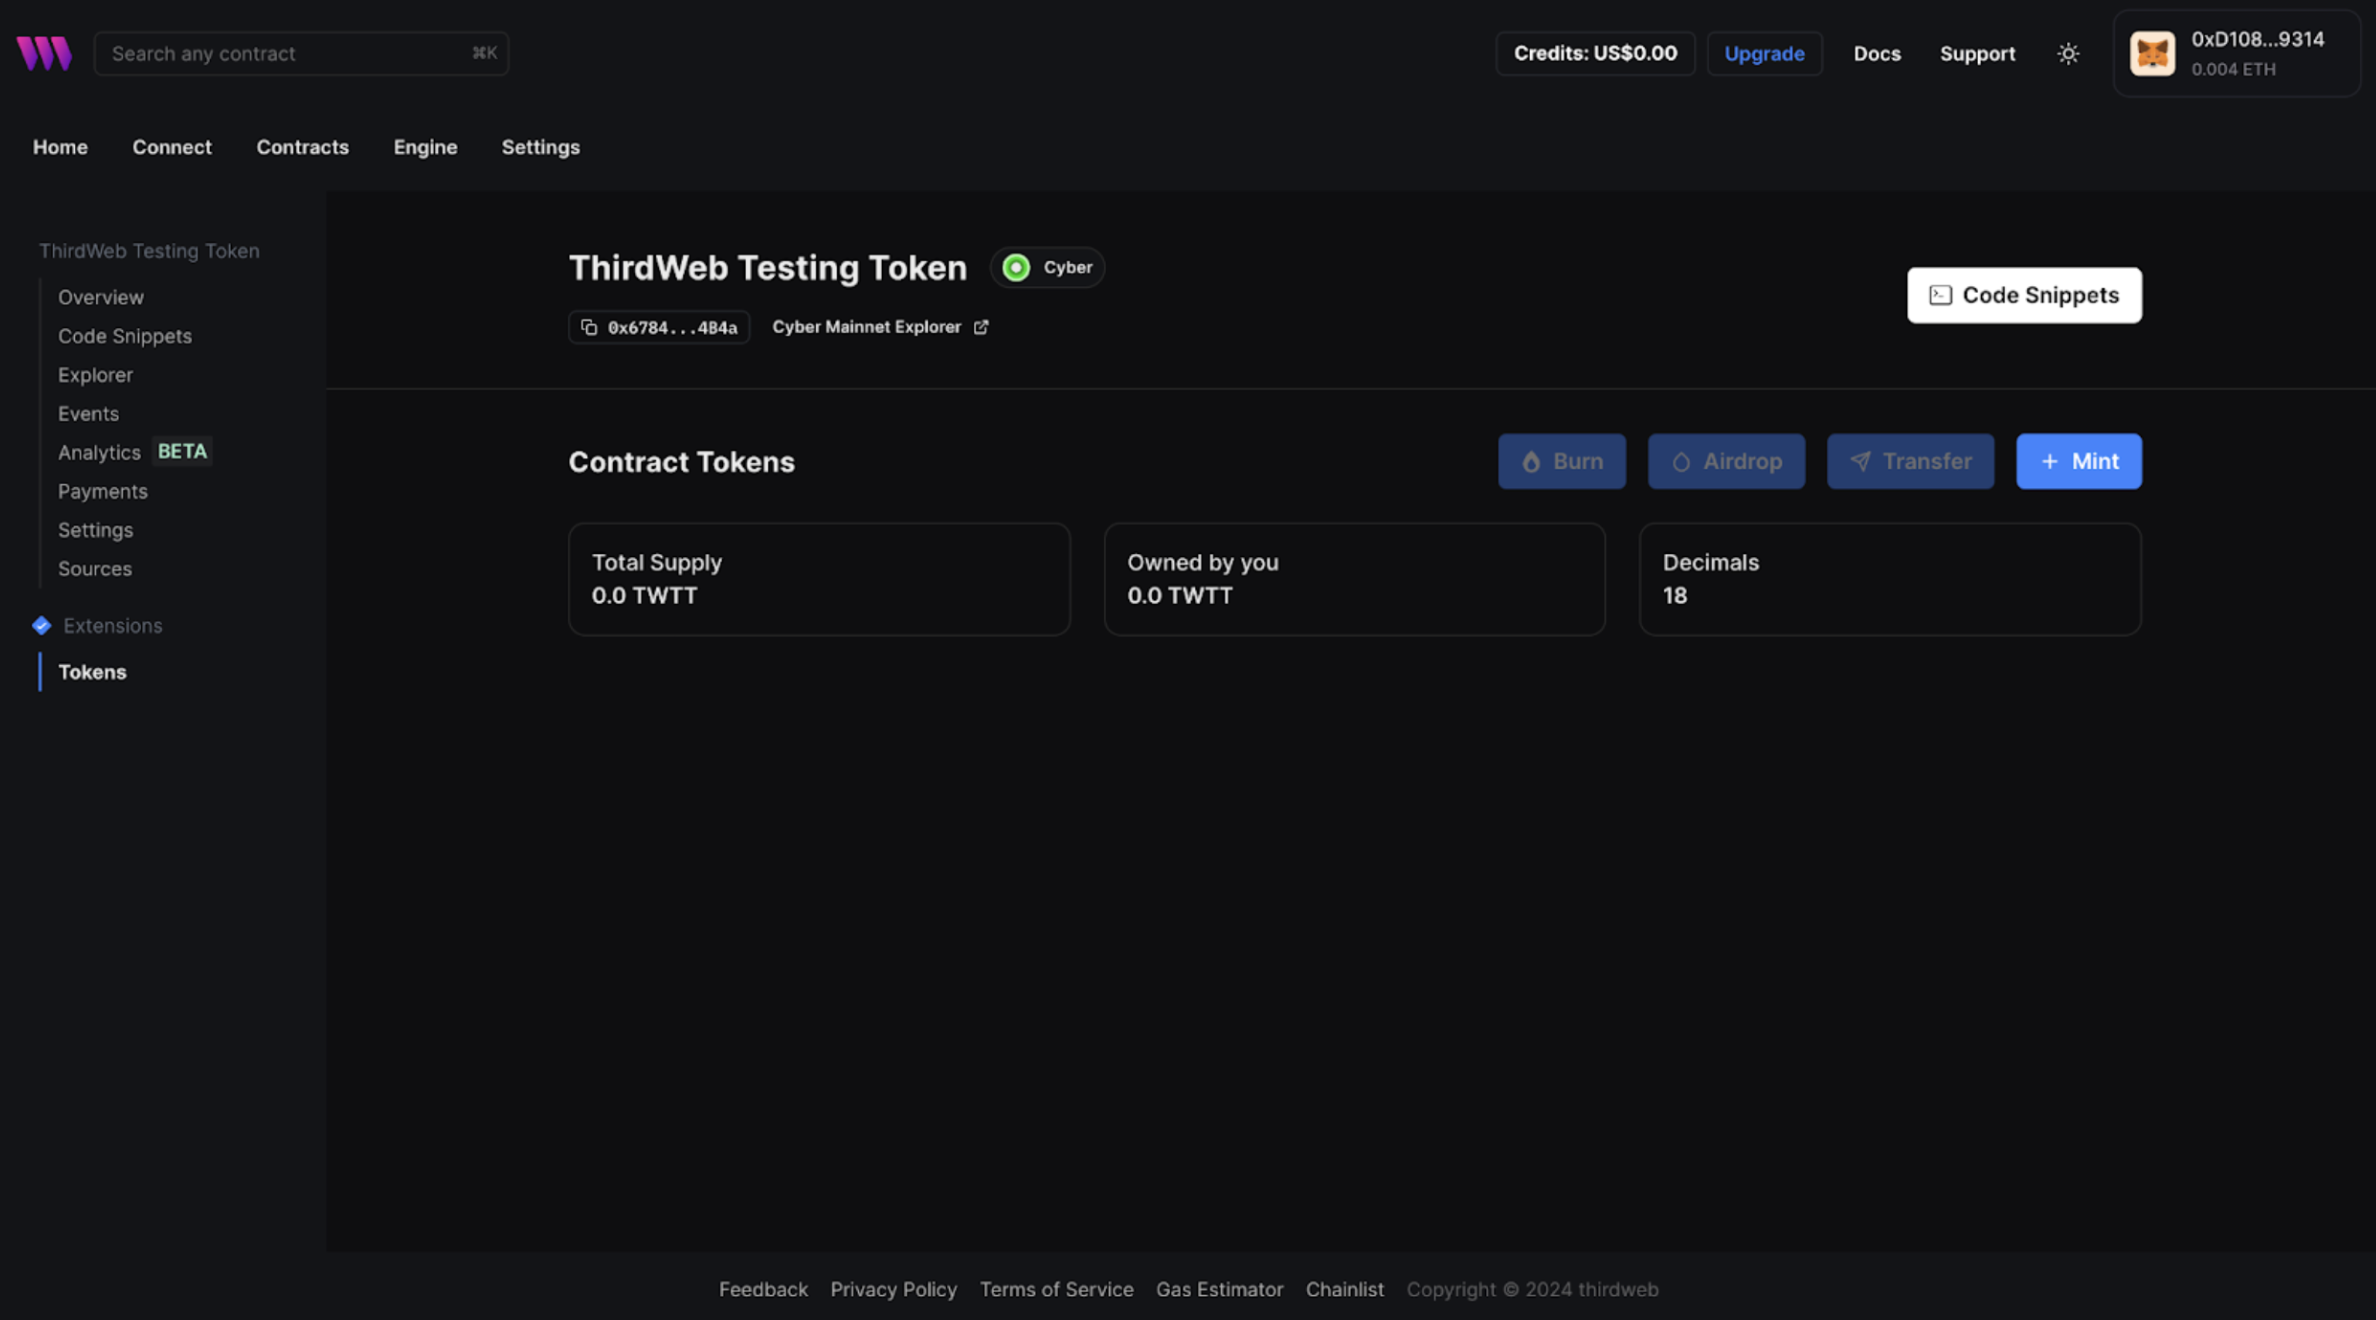This screenshot has width=2376, height=1320.
Task: Go to the Contracts tab
Action: pos(302,147)
